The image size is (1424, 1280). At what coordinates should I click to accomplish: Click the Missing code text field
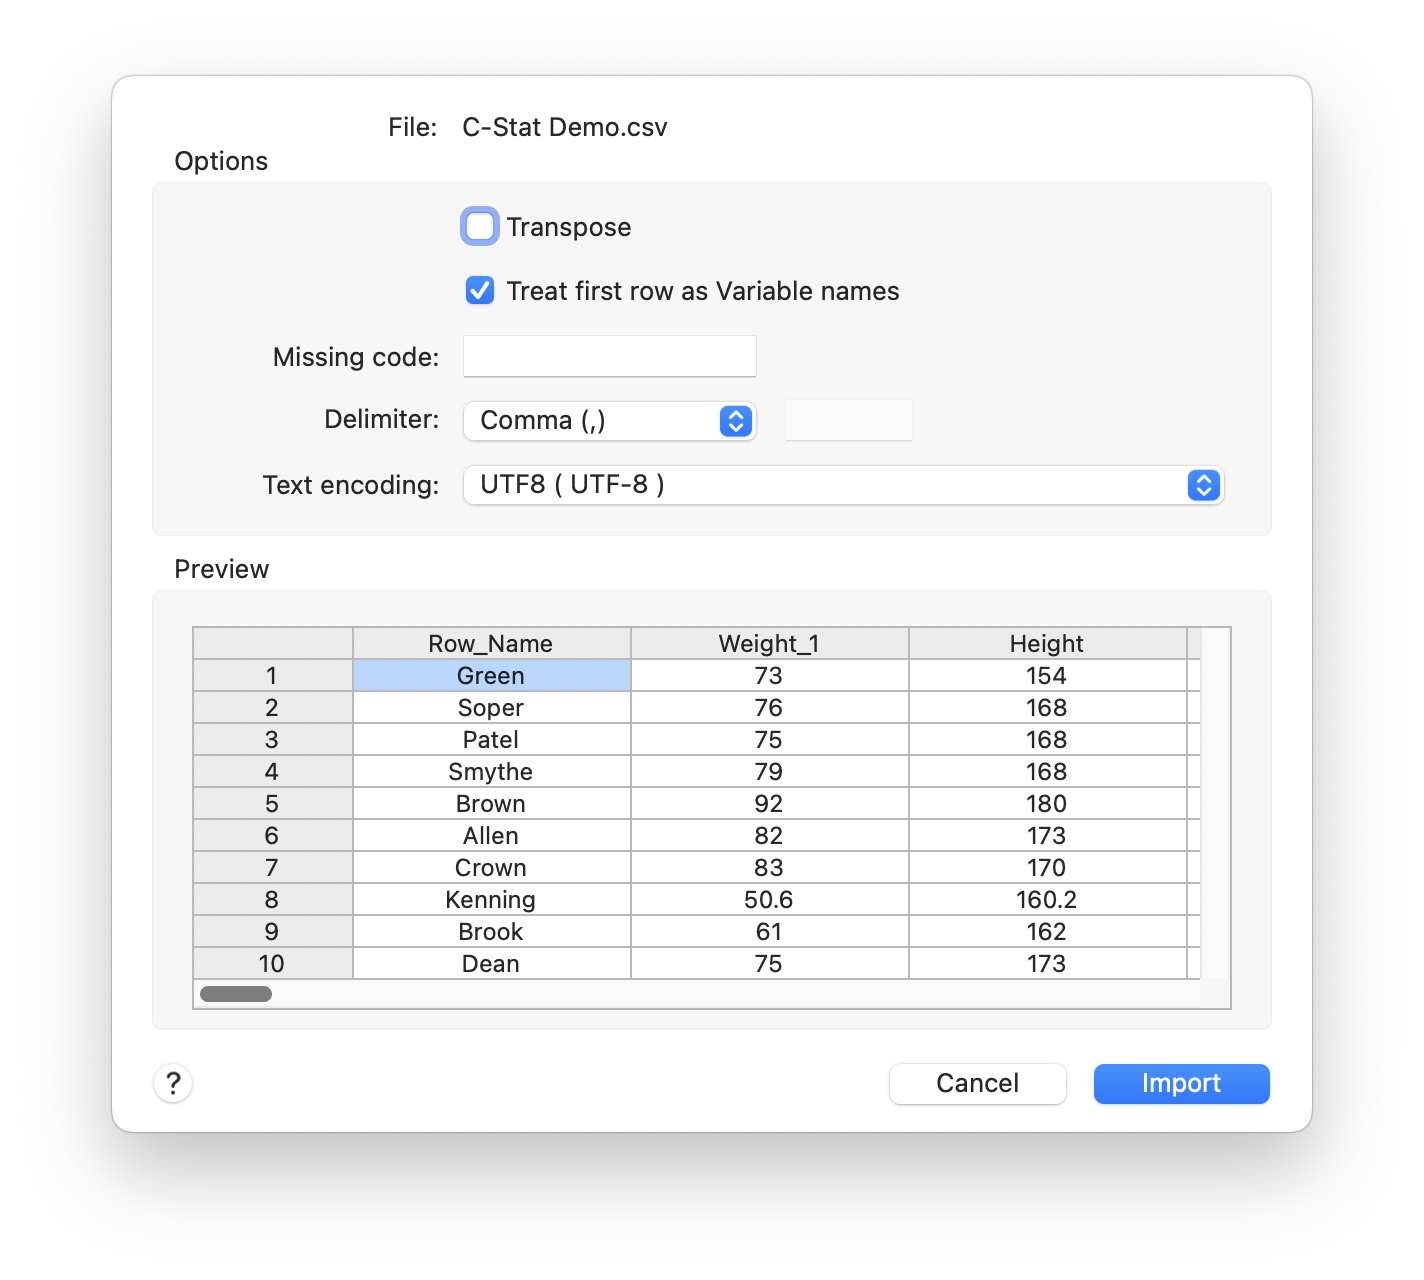point(609,357)
